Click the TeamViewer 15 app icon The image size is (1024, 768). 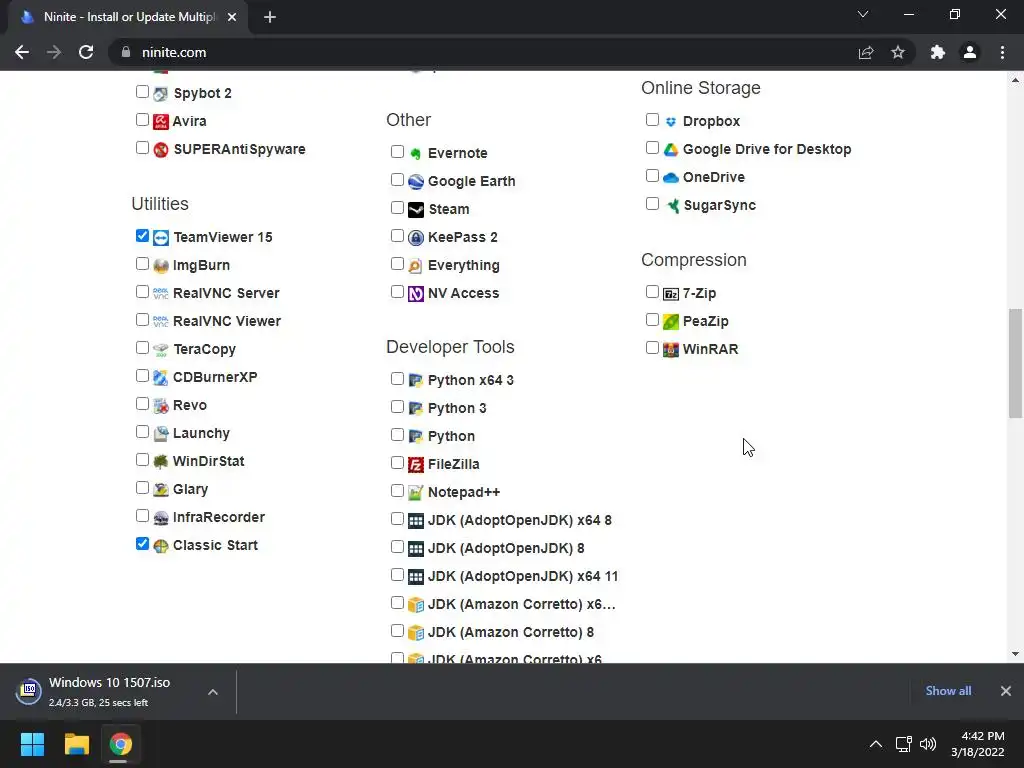click(161, 238)
